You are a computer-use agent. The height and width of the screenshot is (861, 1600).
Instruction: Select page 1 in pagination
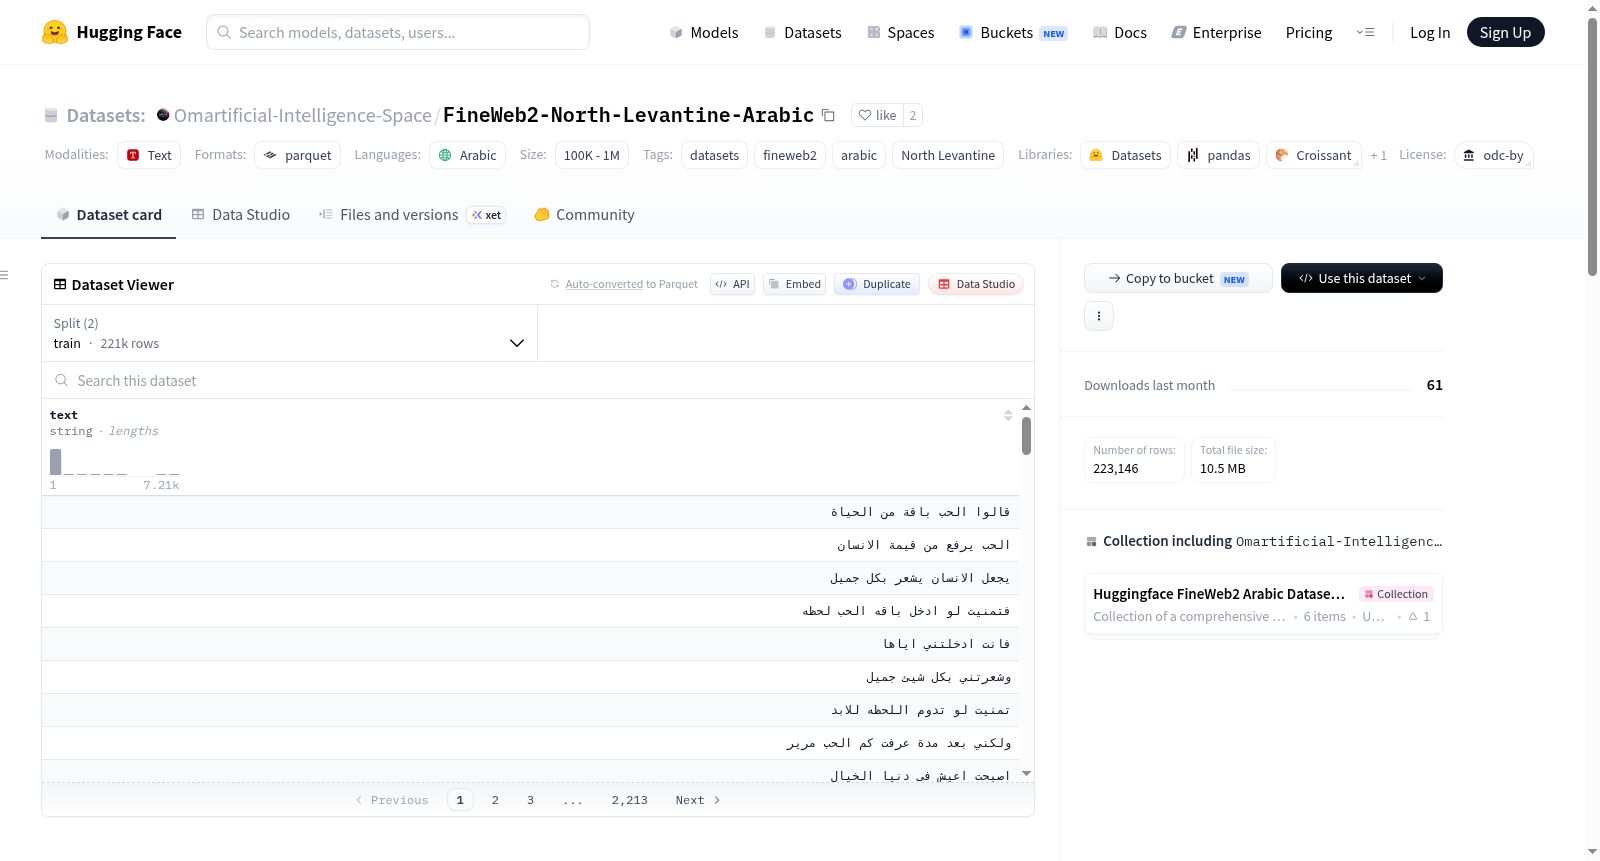click(460, 800)
